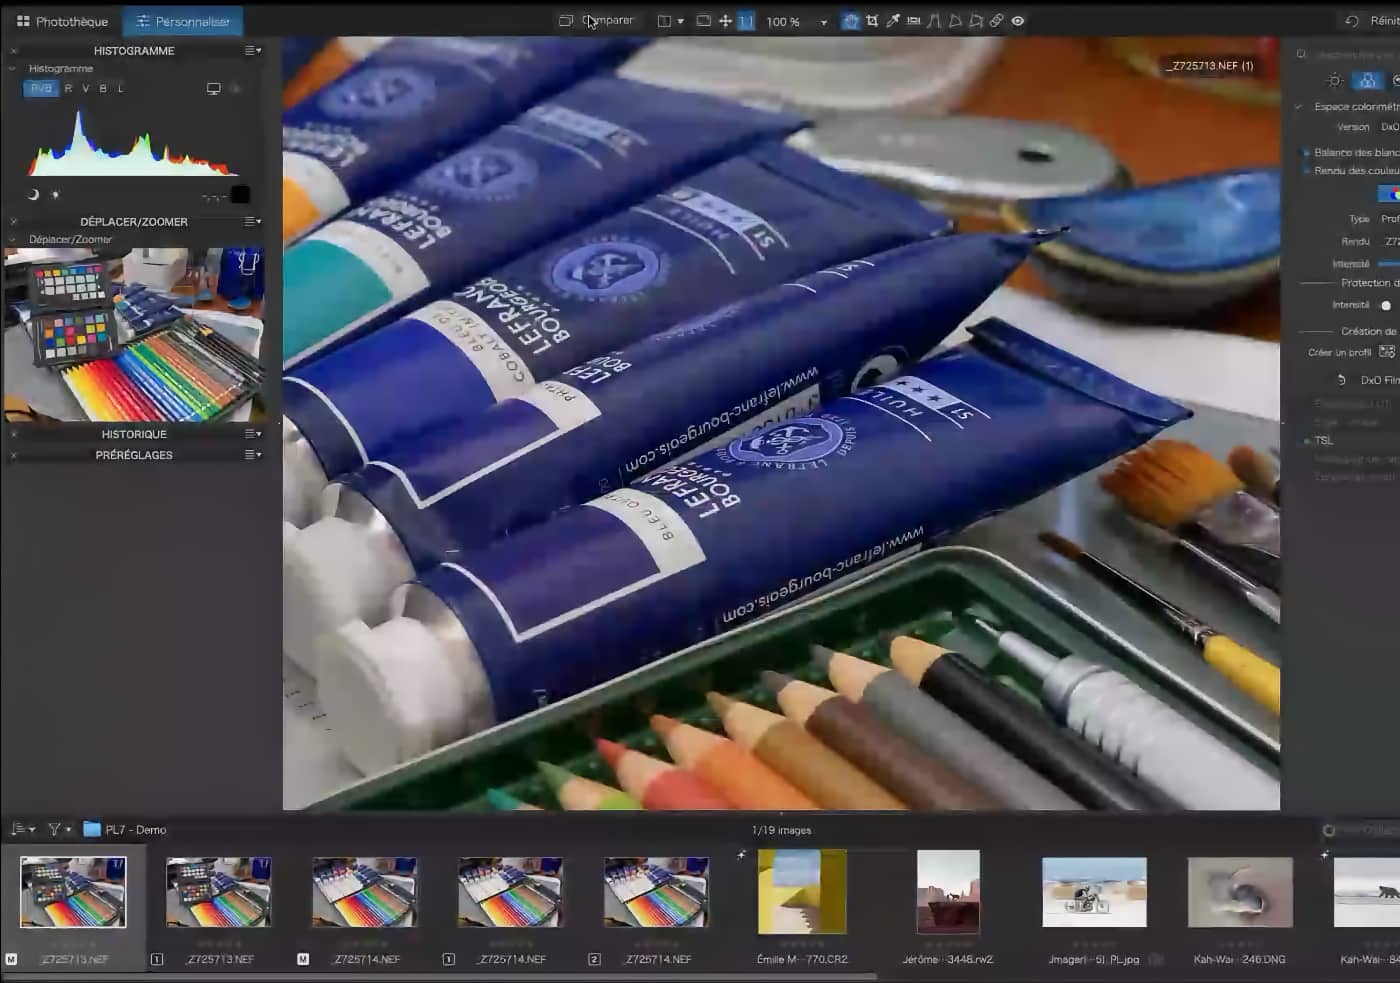The height and width of the screenshot is (983, 1400).
Task: Click the Réinitialiser reset button
Action: pos(1373,21)
